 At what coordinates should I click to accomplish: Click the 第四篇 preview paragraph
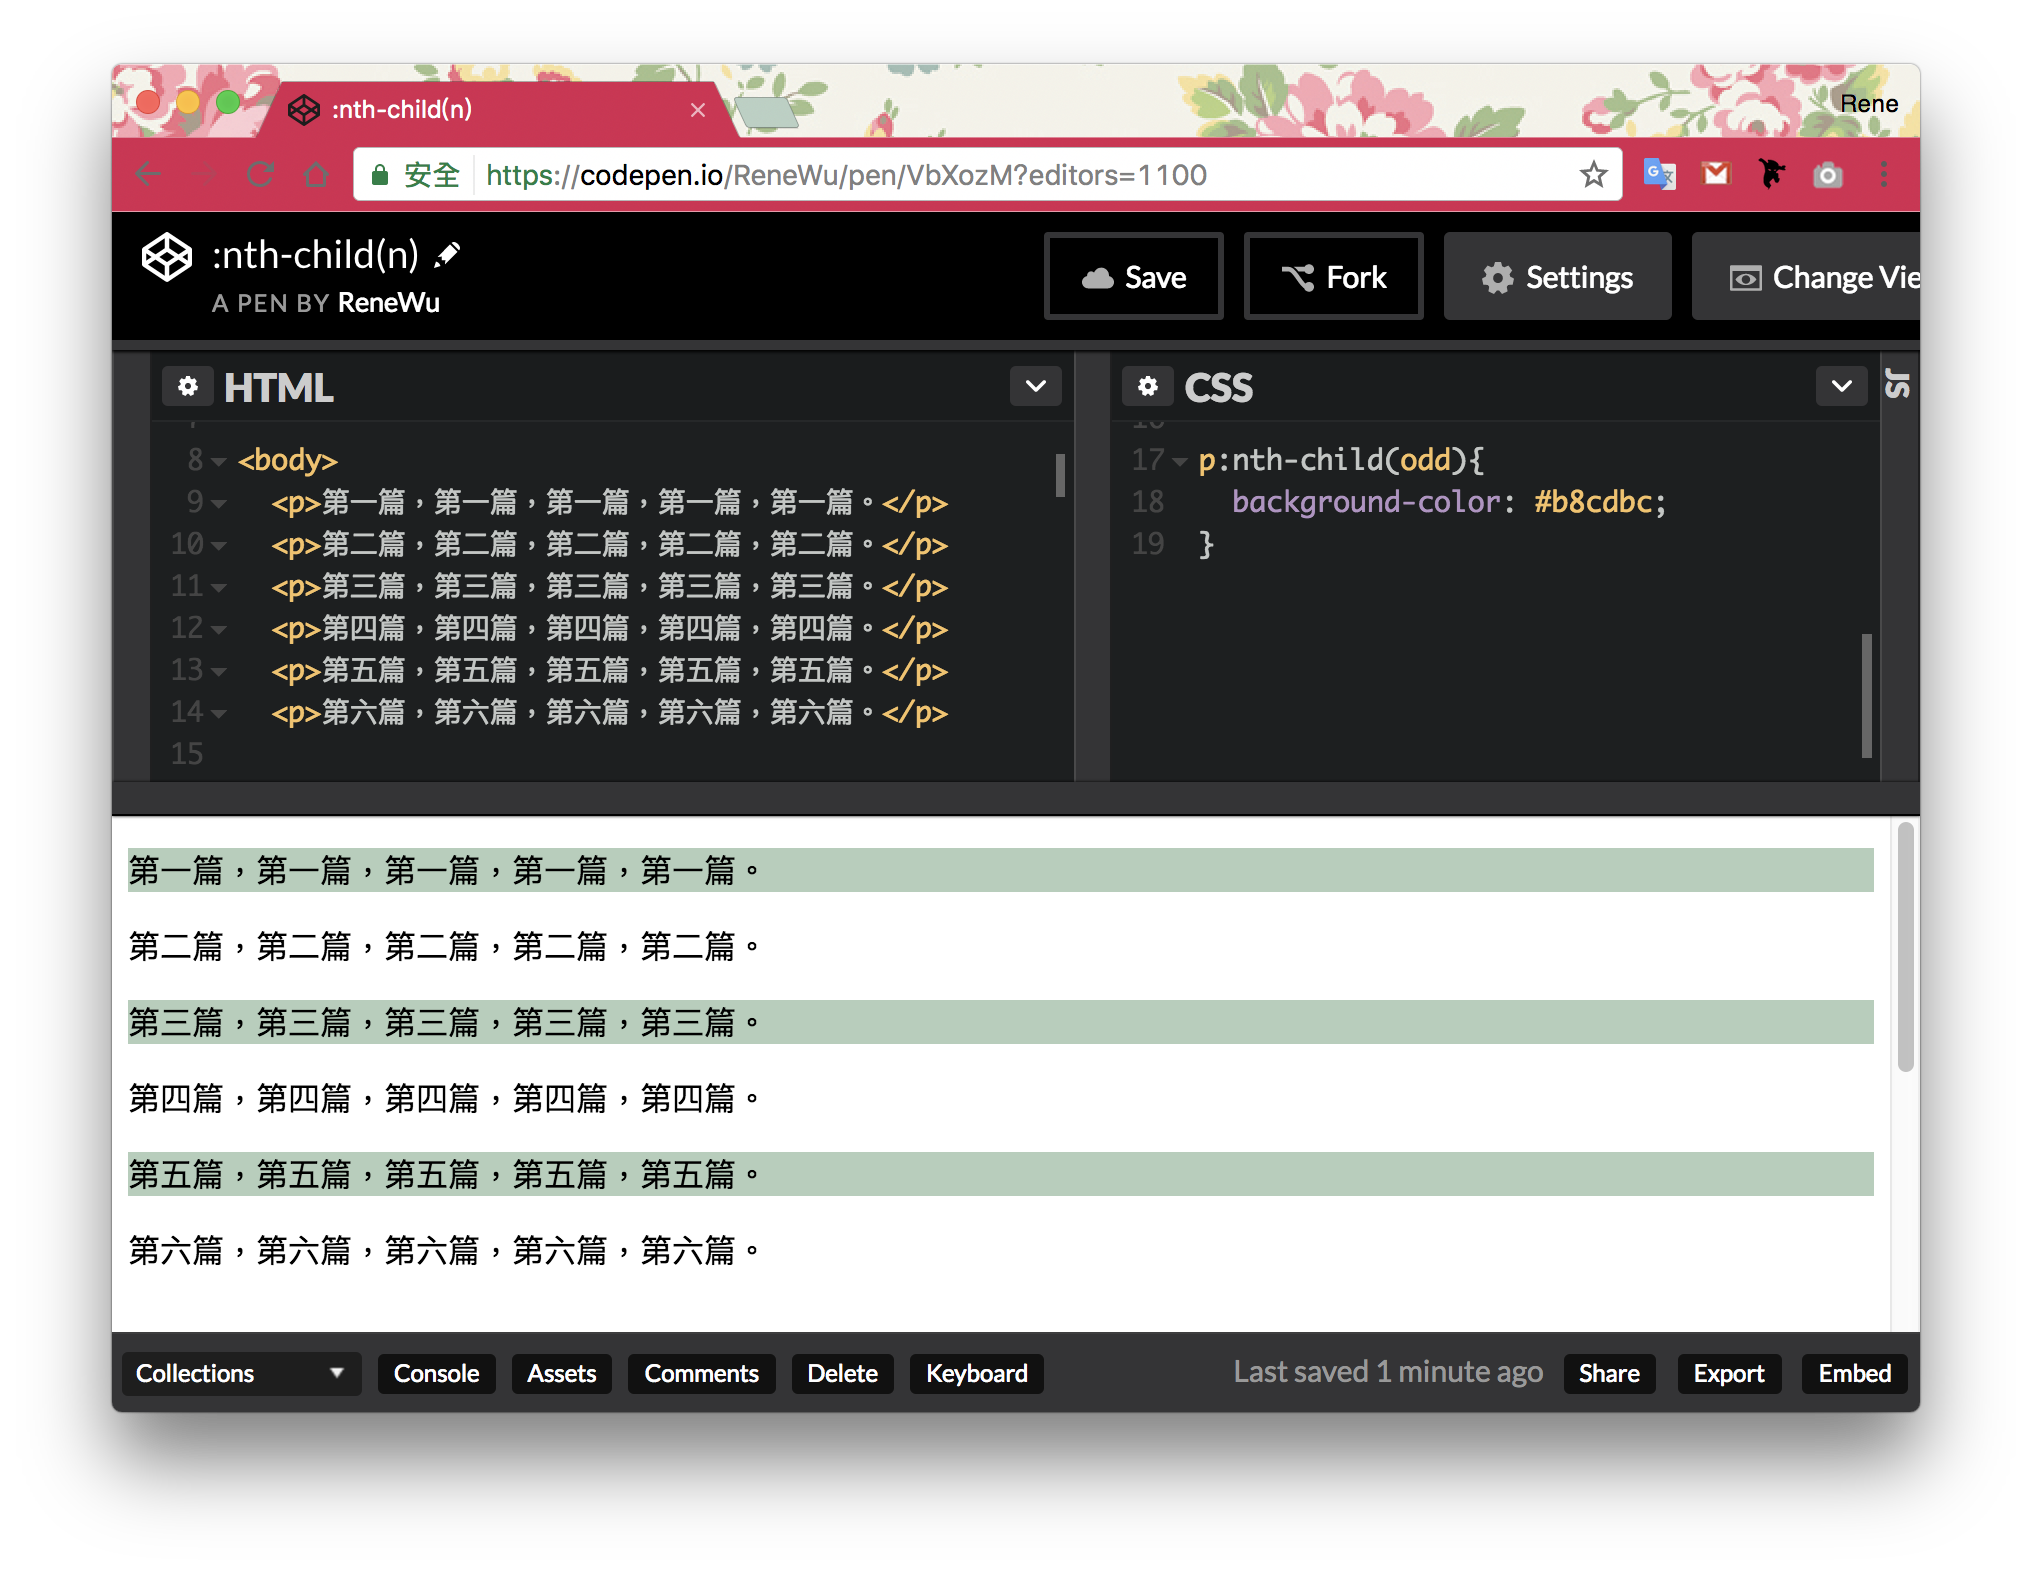click(1000, 1098)
